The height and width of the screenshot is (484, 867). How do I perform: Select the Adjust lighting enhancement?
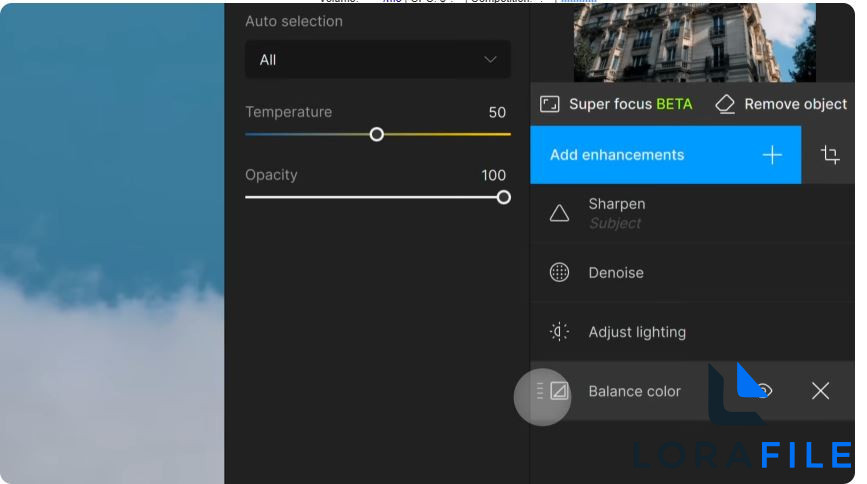point(692,332)
